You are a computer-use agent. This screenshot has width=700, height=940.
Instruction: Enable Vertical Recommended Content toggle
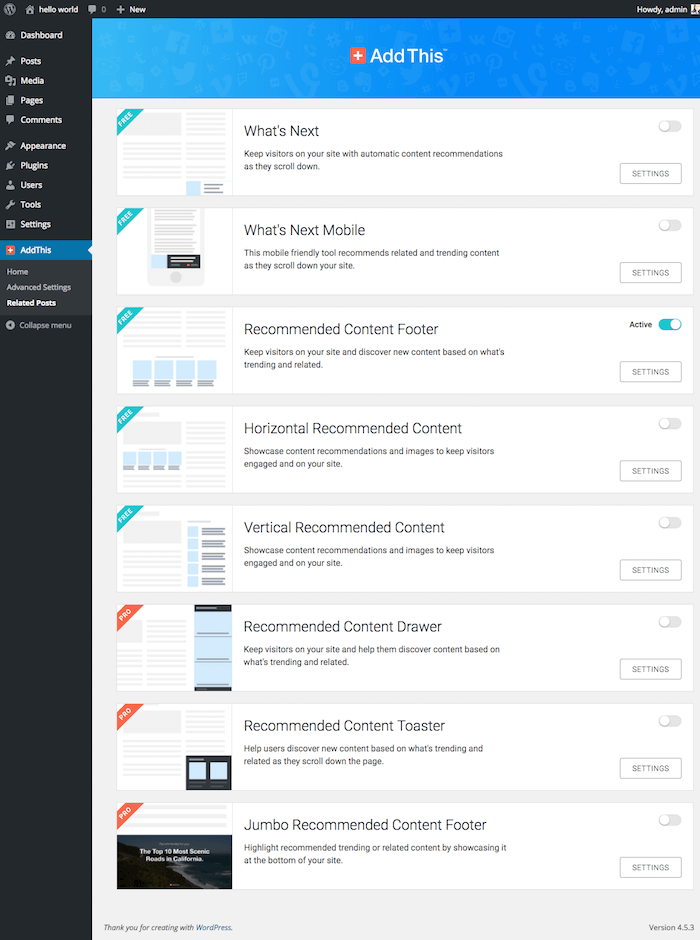[669, 522]
